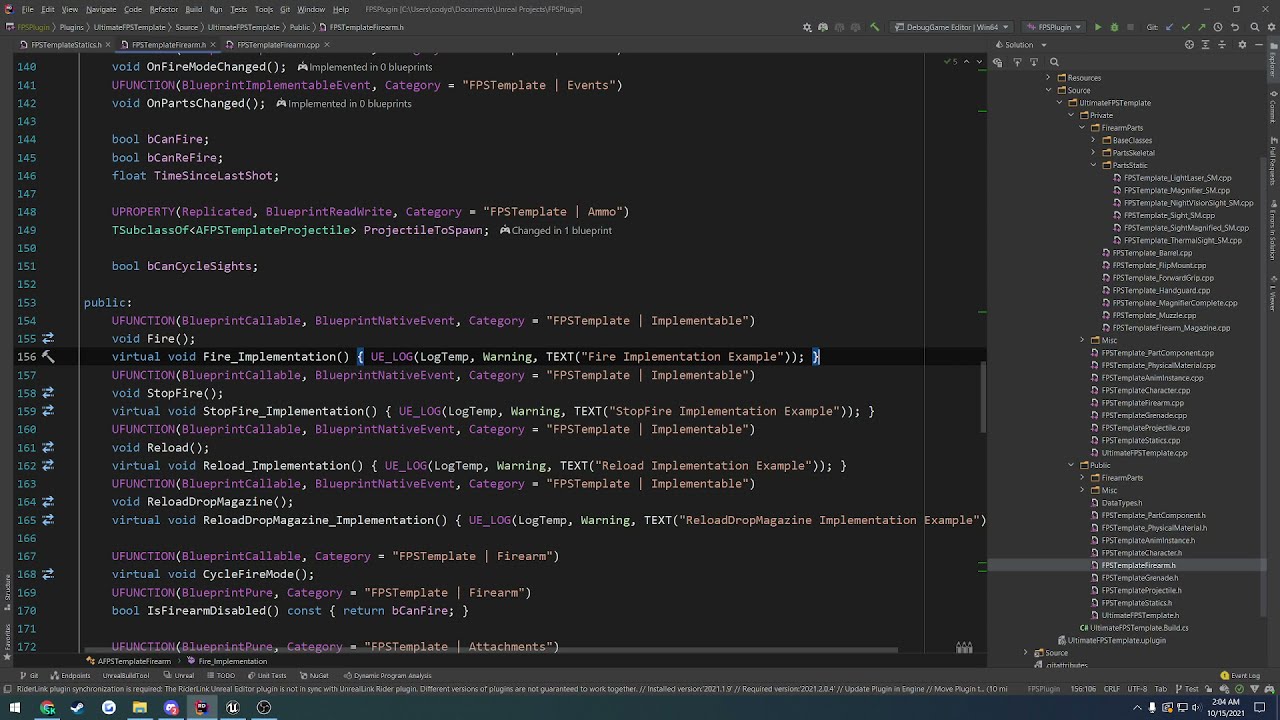Collapse the Source folder in tree
Viewport: 1280px width, 720px height.
[1048, 90]
